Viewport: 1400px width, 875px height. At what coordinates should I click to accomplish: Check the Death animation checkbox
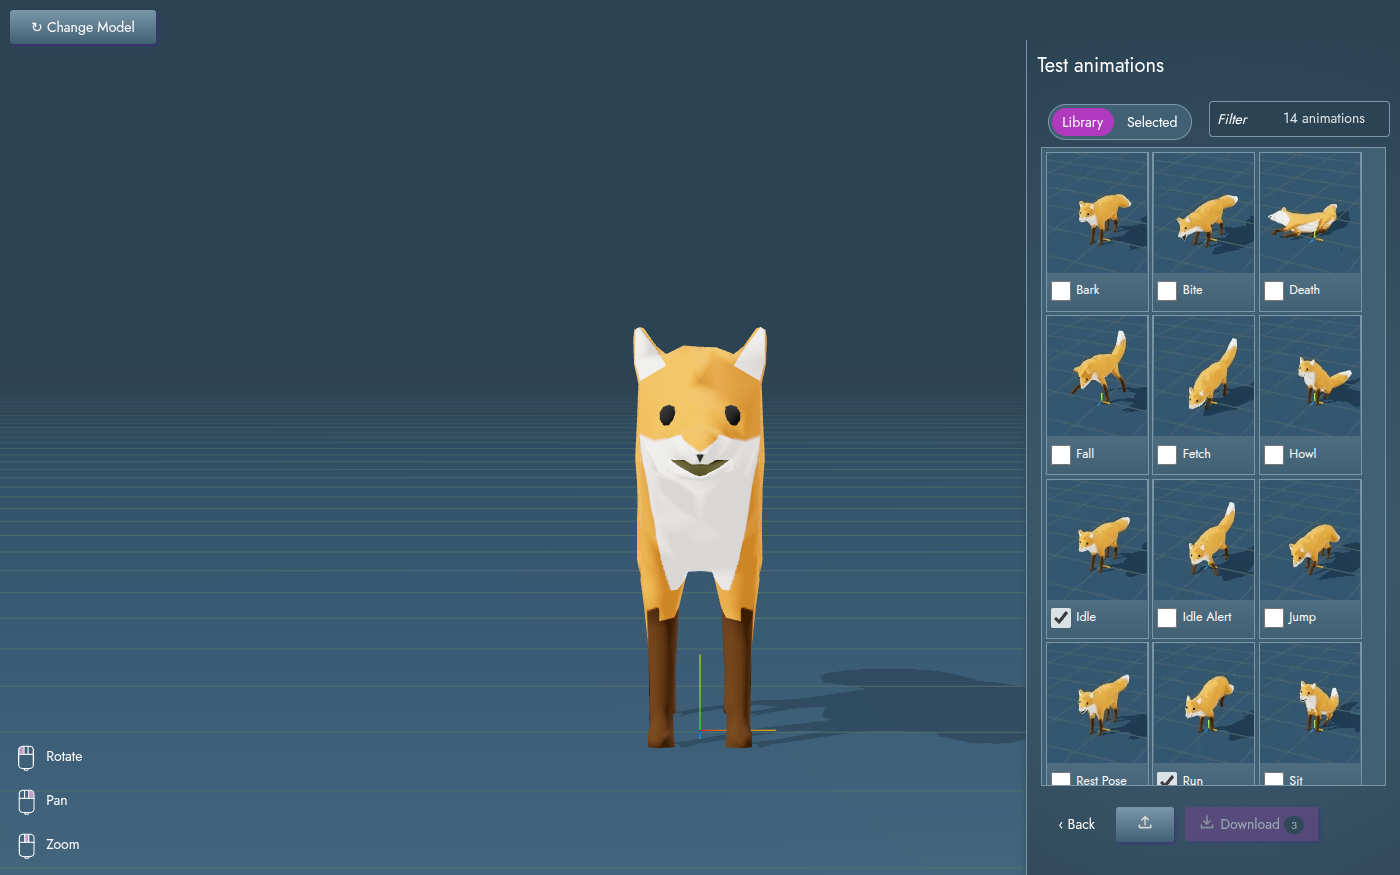coord(1274,291)
